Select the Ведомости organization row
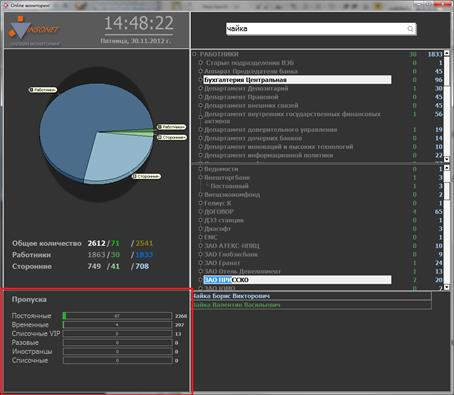Screen dimensions: 454x395 [221, 169]
